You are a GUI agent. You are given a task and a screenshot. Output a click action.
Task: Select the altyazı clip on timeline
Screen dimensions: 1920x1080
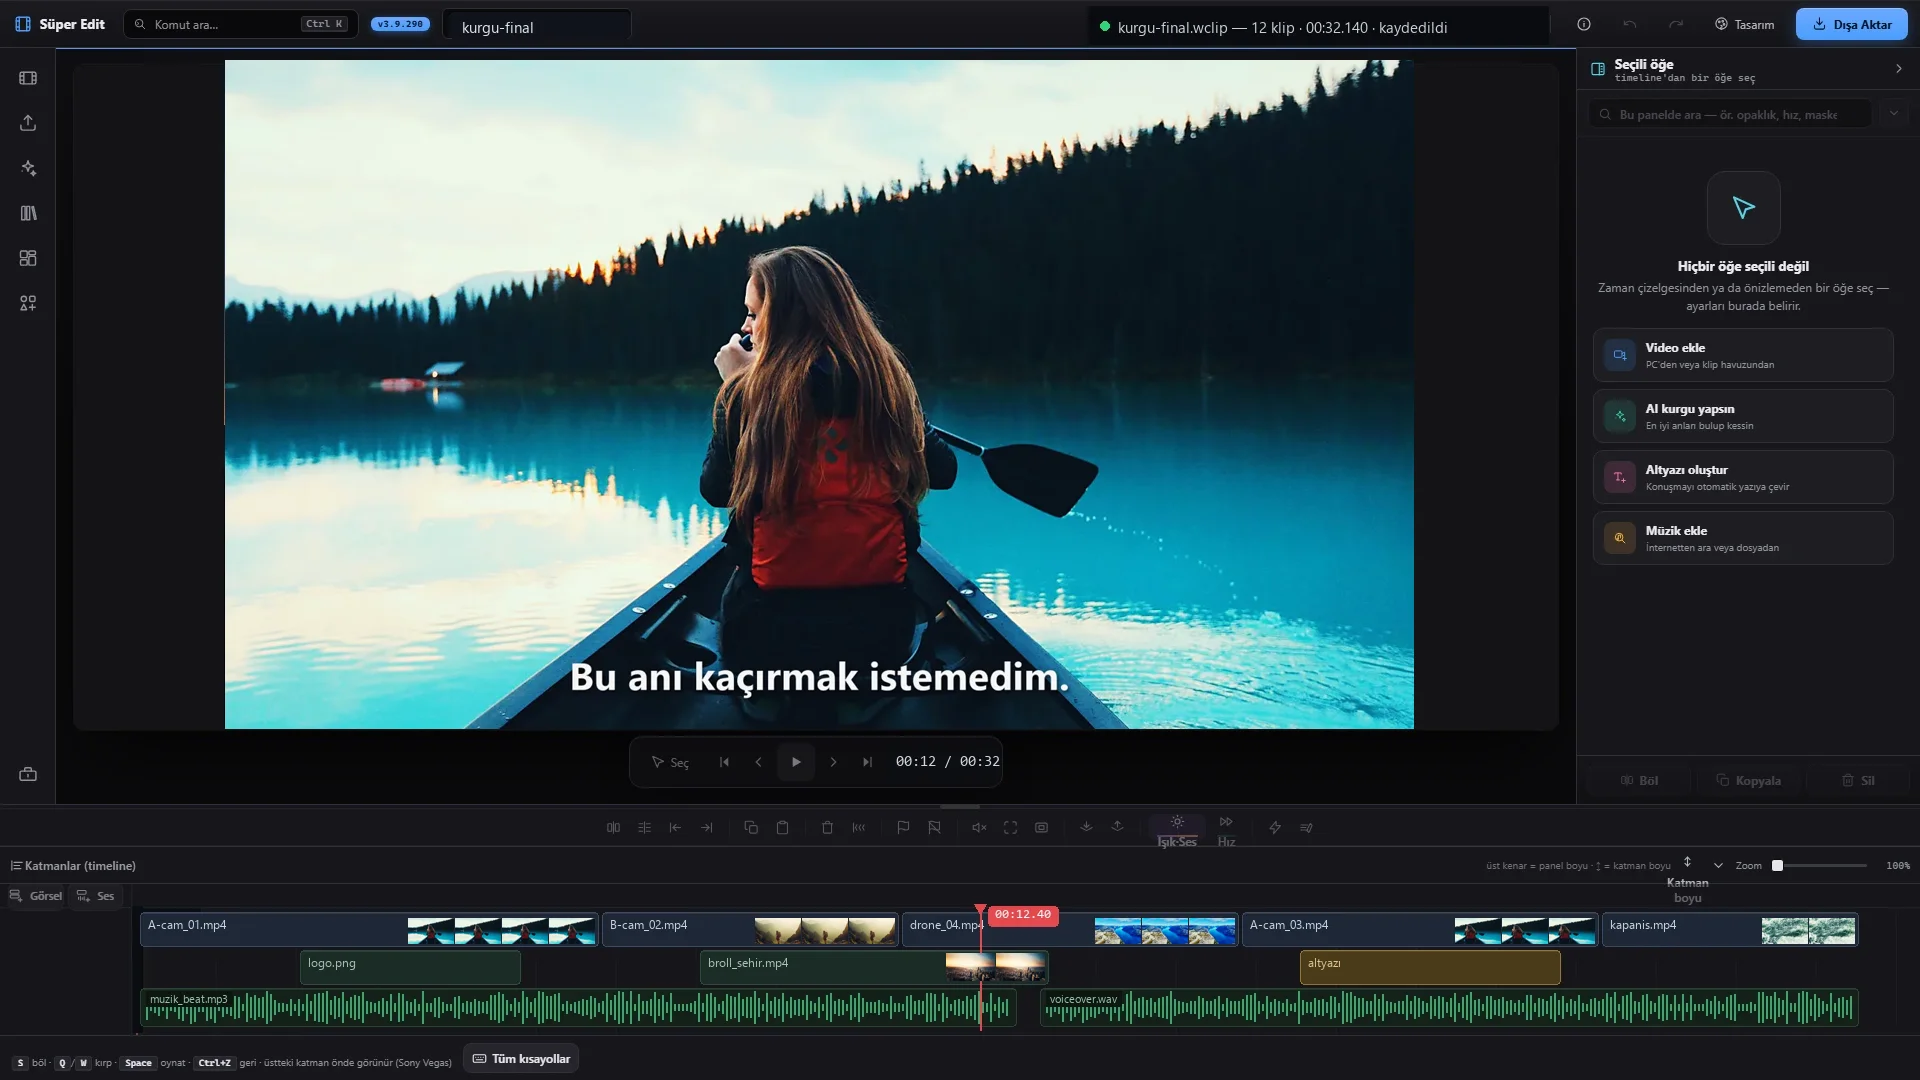pos(1430,967)
